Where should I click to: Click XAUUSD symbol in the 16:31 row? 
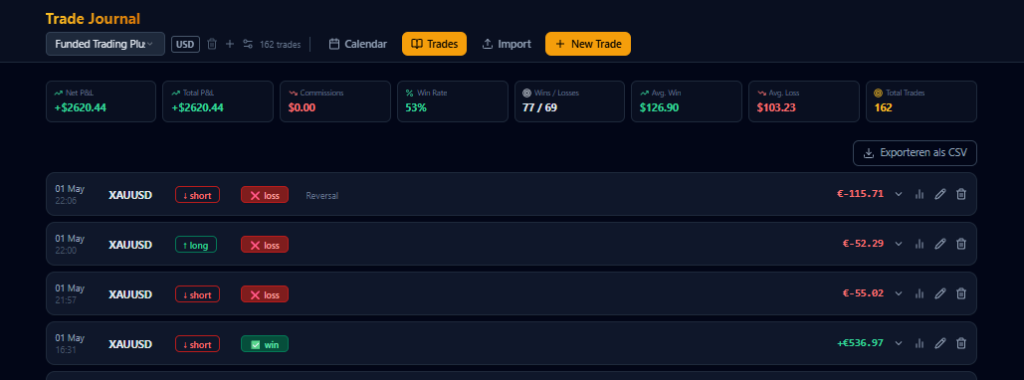pos(130,344)
